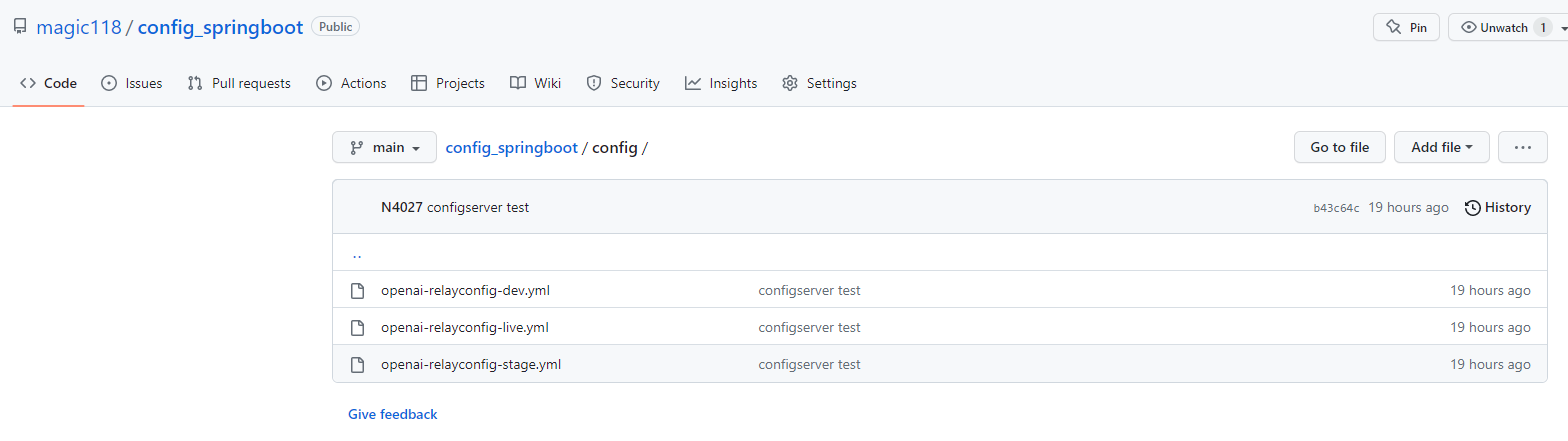The width and height of the screenshot is (1568, 441).
Task: Open the main branch dropdown
Action: 384,148
